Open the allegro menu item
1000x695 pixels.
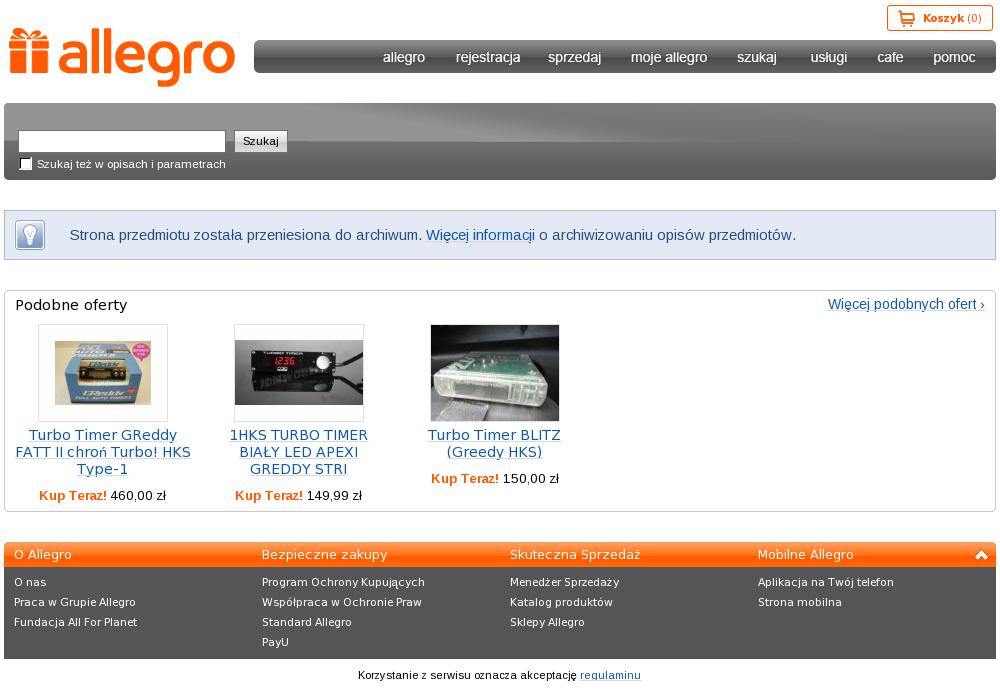click(x=404, y=57)
